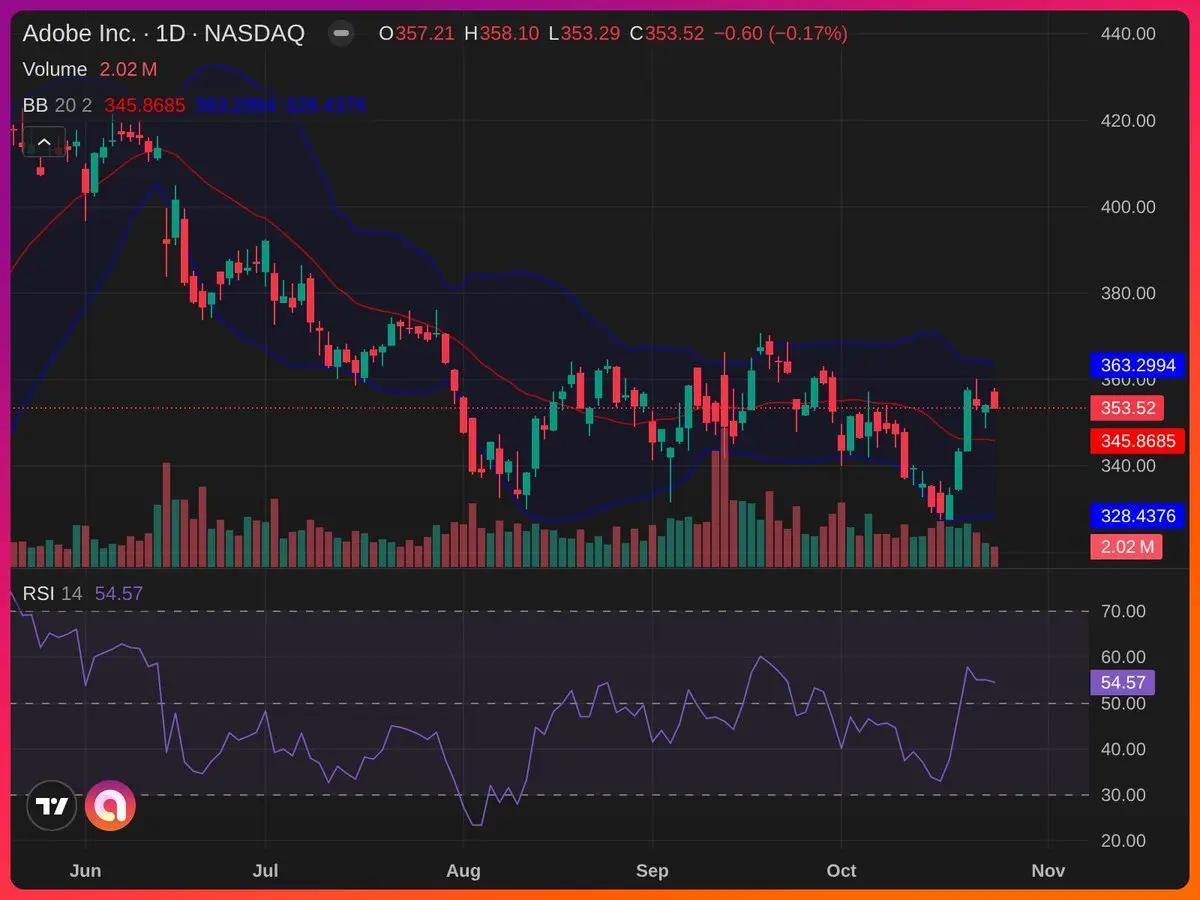Viewport: 1200px width, 900px height.
Task: Click the open price value O357.21
Action: pyautogui.click(x=416, y=34)
